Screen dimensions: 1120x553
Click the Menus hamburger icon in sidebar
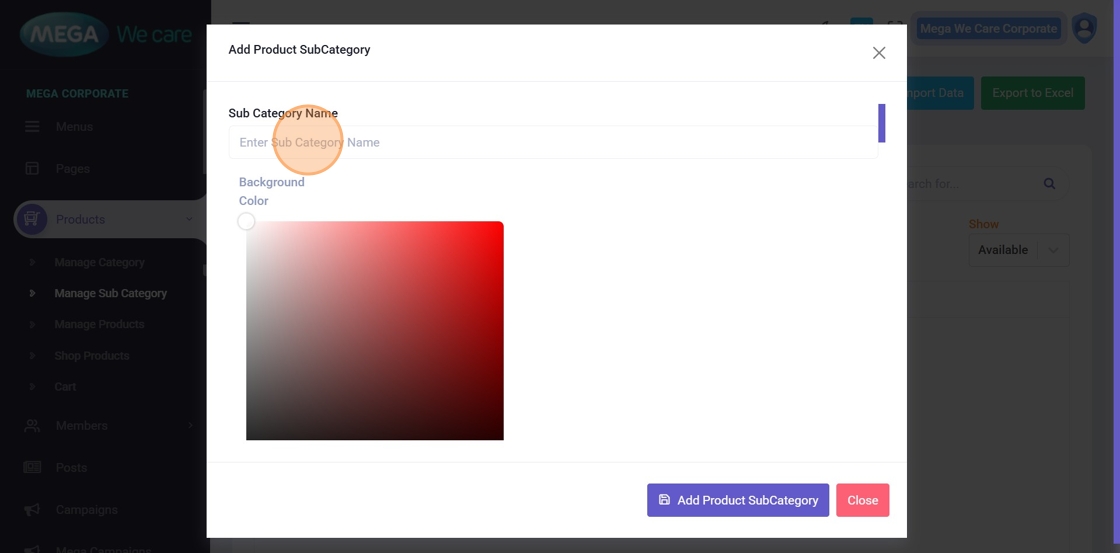(32, 127)
